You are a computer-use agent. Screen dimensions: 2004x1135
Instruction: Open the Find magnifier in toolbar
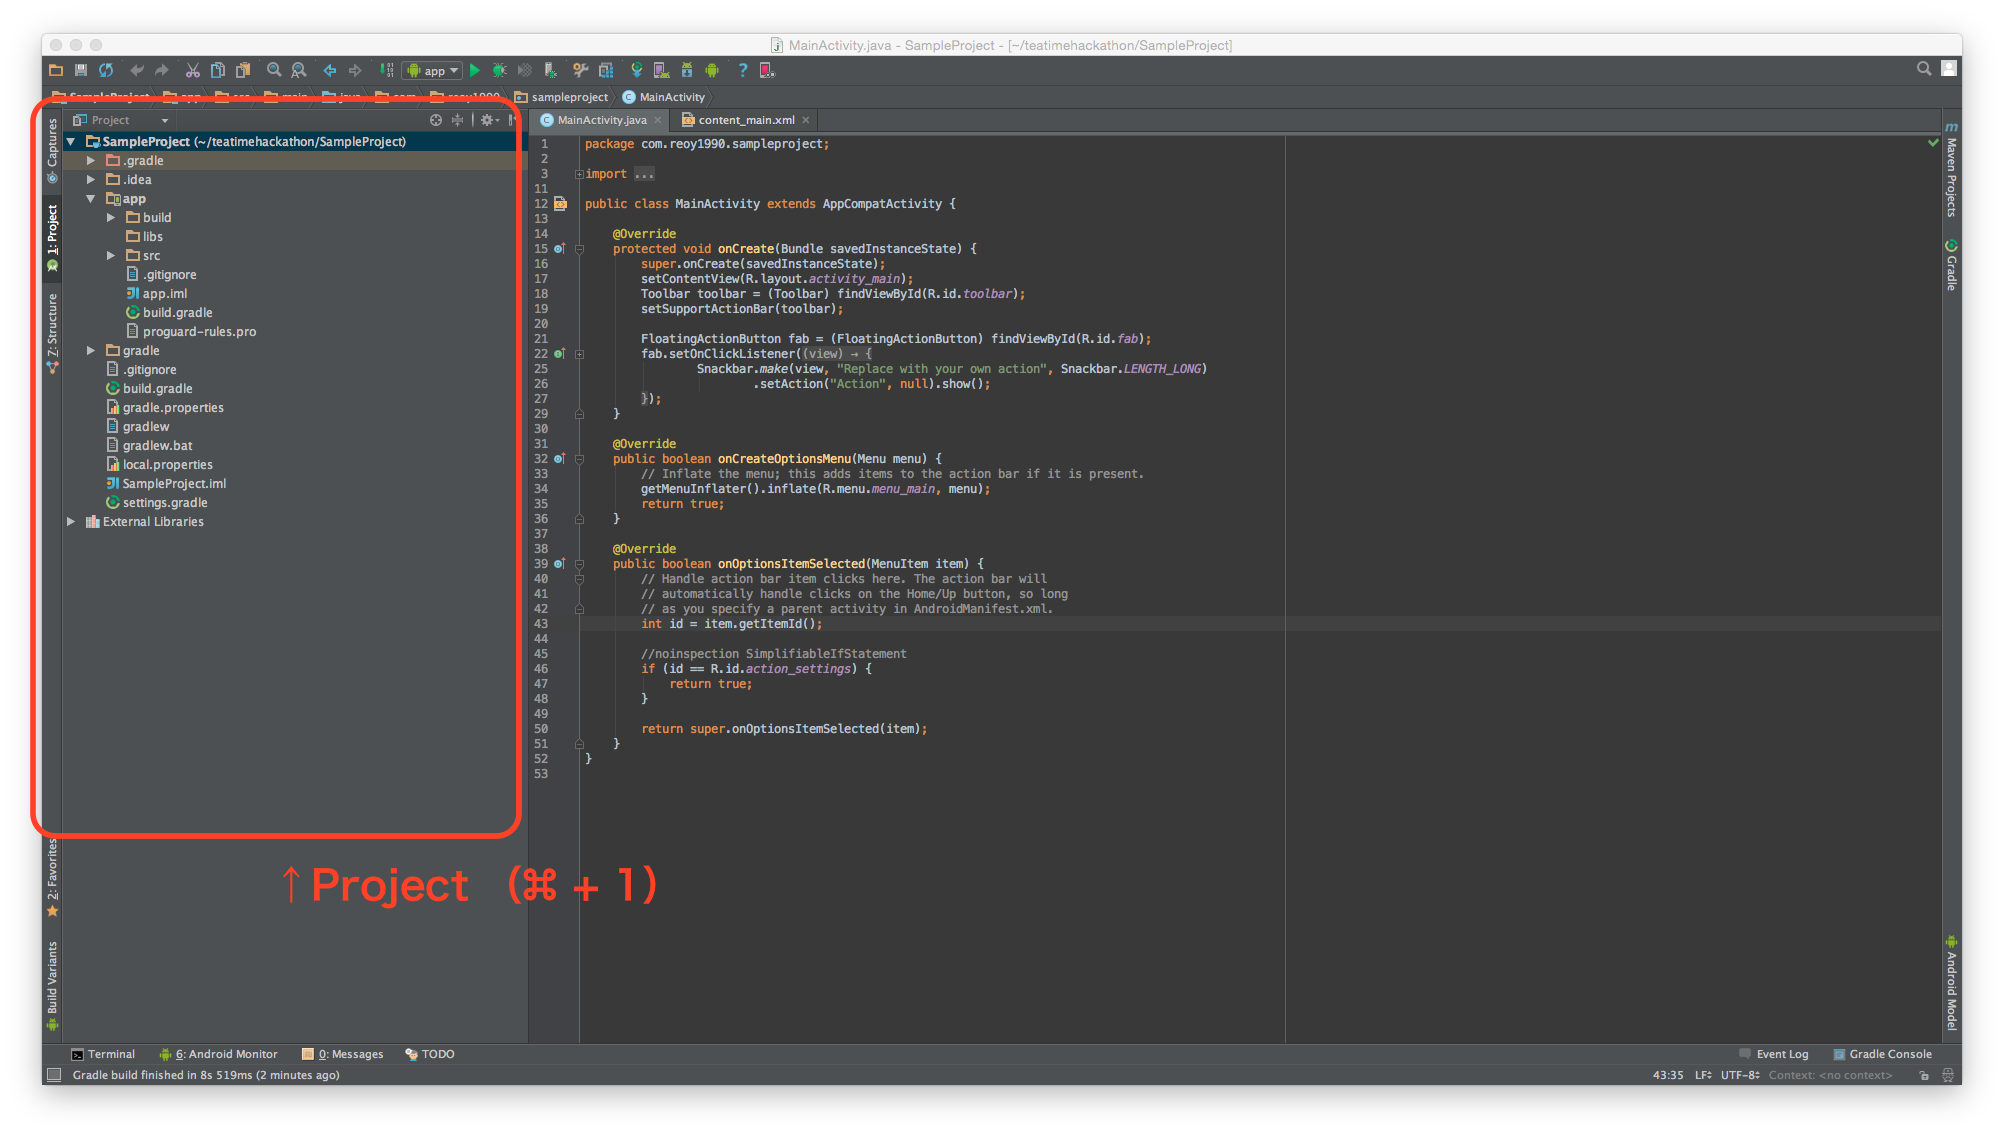point(274,70)
